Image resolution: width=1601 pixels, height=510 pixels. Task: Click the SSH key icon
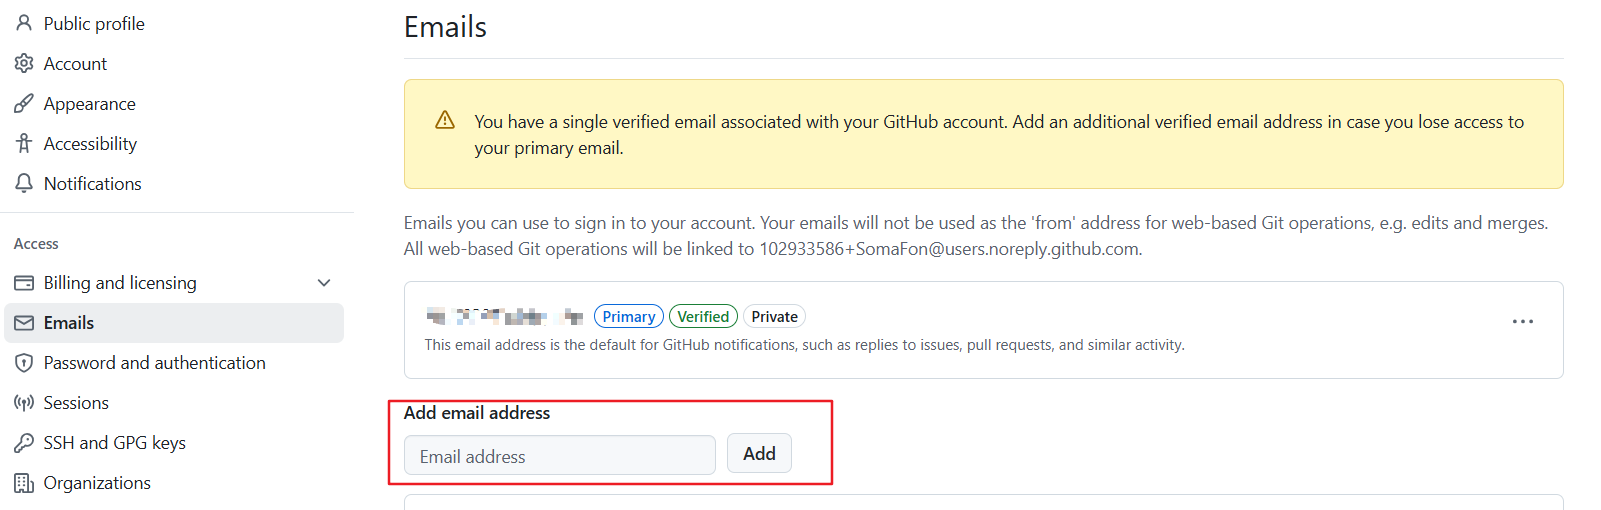[24, 443]
